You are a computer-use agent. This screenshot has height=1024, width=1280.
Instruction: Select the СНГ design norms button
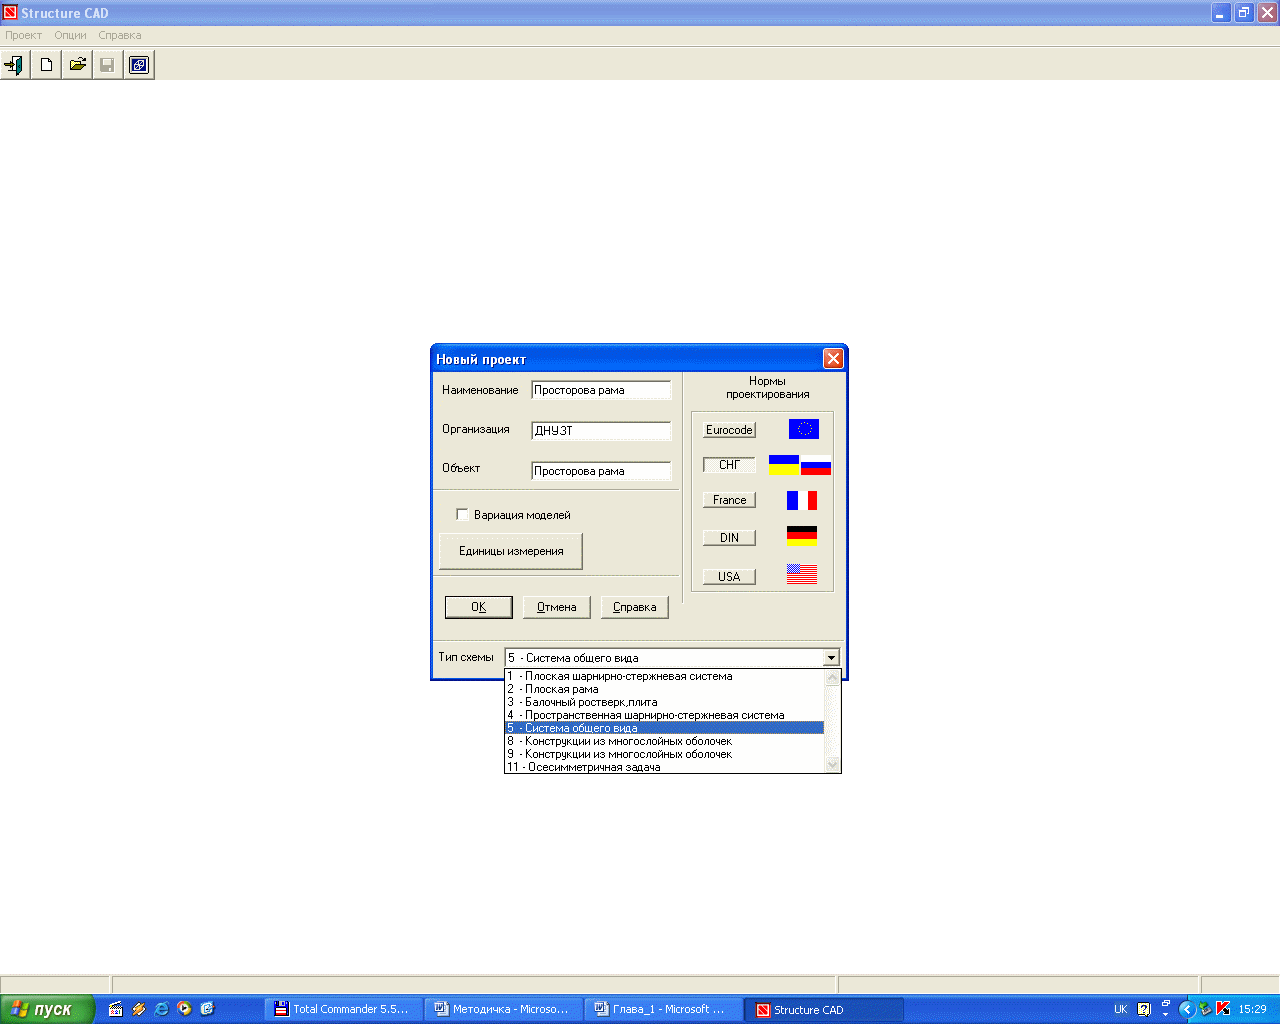(729, 465)
